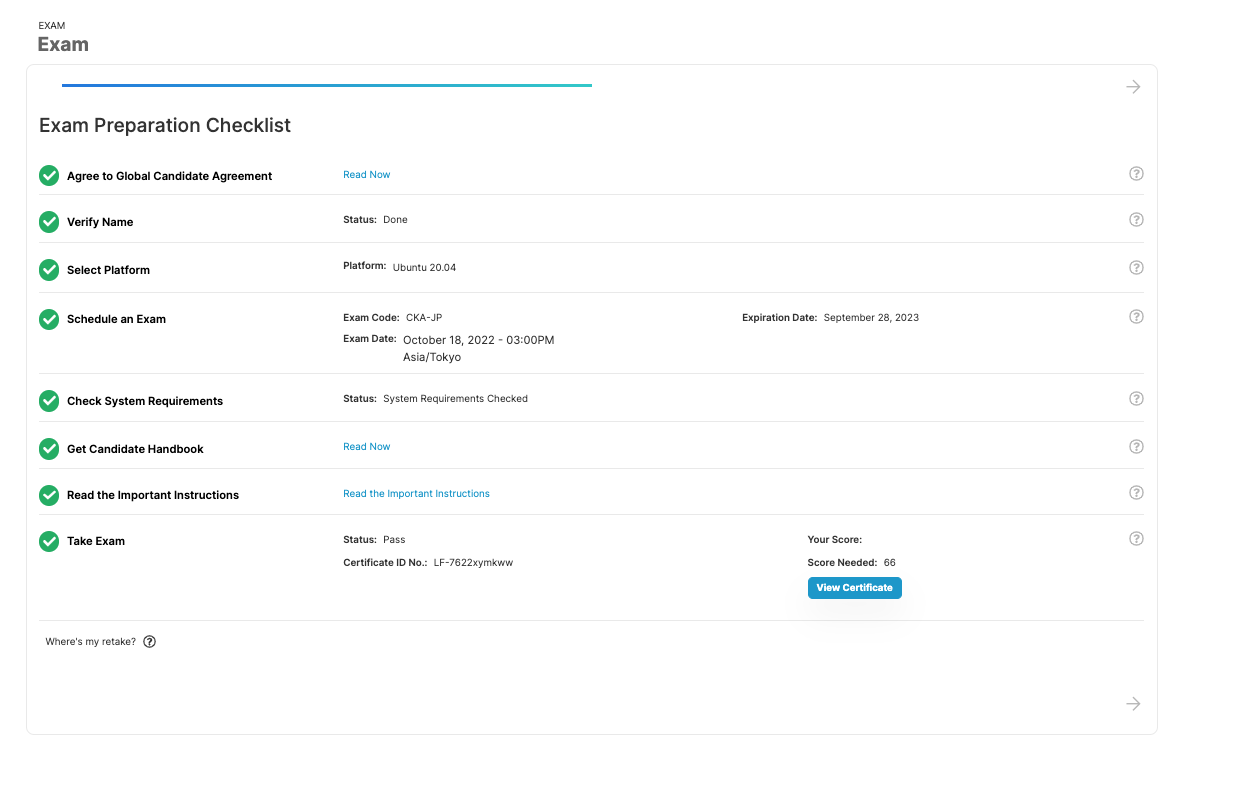Click the checklist progress bar
Viewport: 1256px width, 812px height.
327,86
